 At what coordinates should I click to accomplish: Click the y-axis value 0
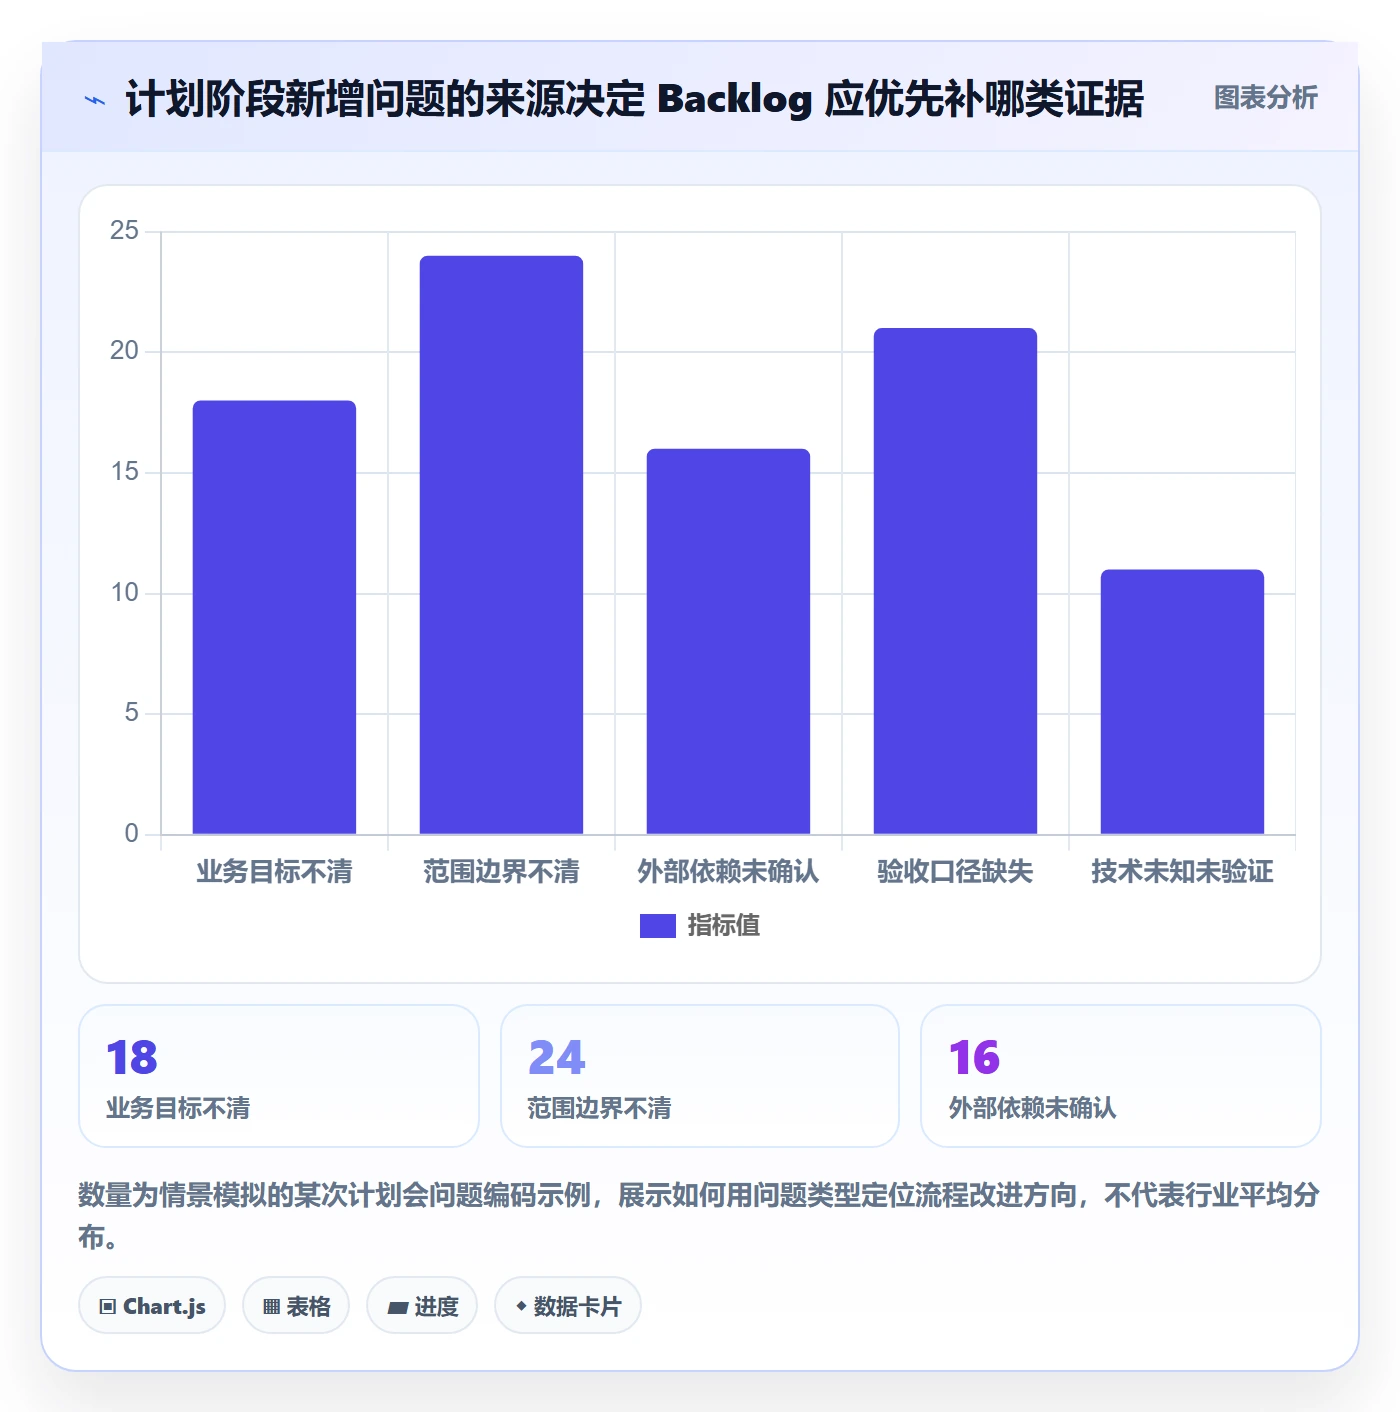pyautogui.click(x=131, y=834)
